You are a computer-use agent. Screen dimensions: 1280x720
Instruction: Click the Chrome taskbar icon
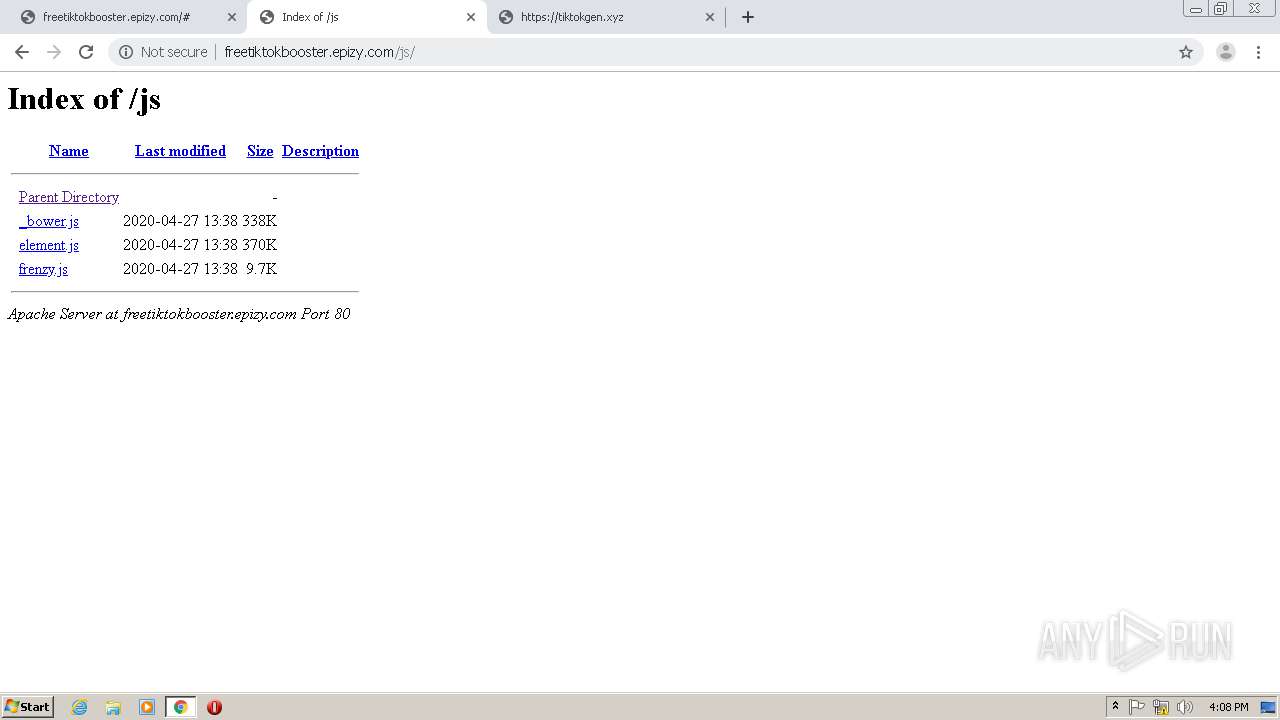[x=180, y=707]
